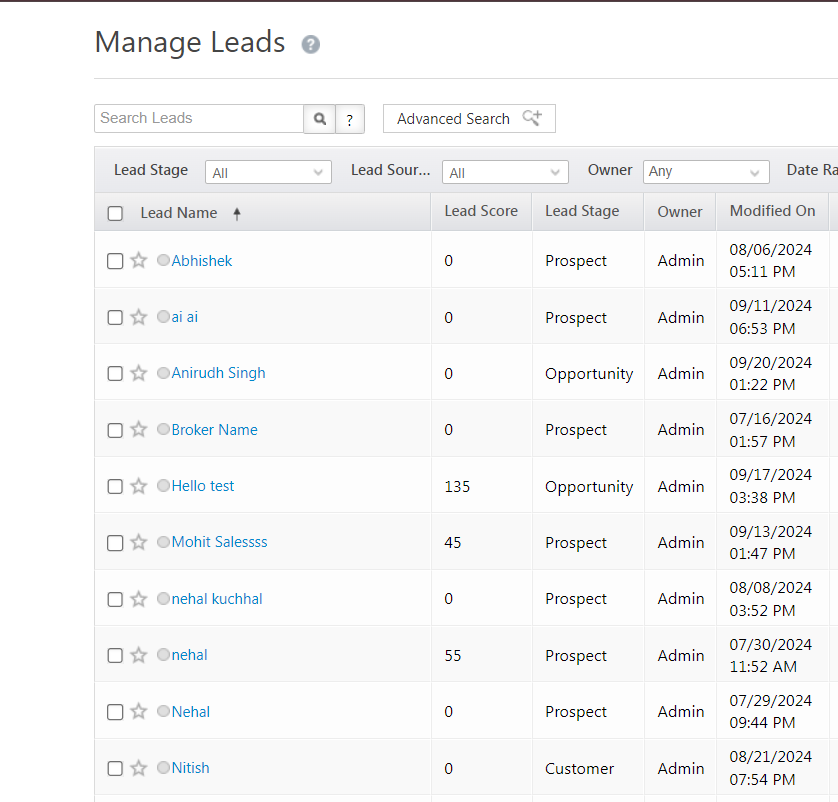
Task: Open the Broker Name lead link
Action: (x=214, y=430)
